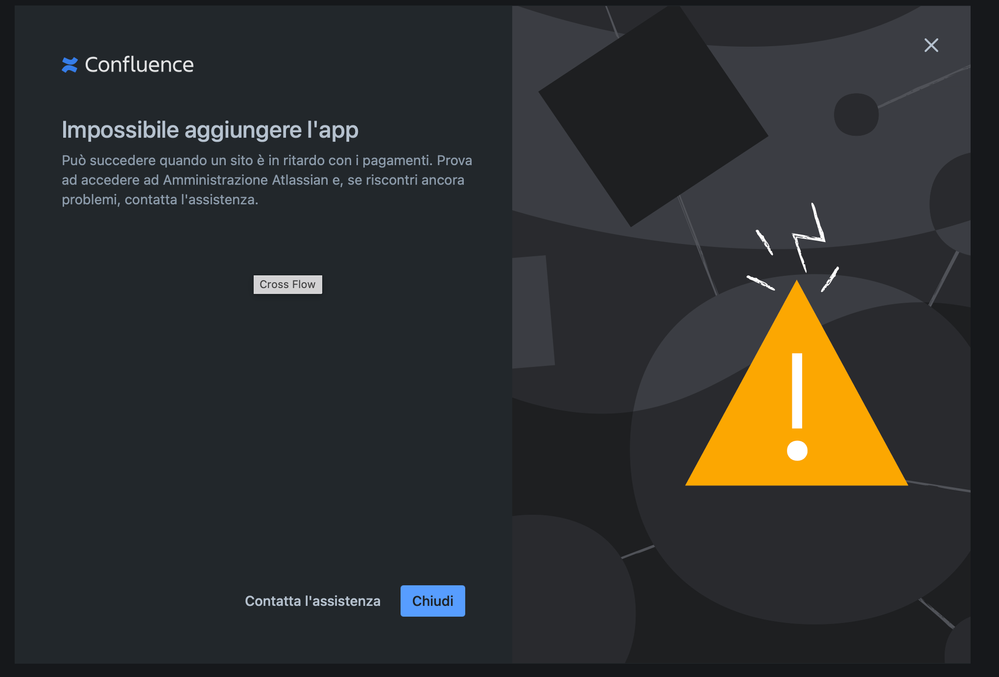Click the blue Chiudi confirmation action

[x=432, y=601]
